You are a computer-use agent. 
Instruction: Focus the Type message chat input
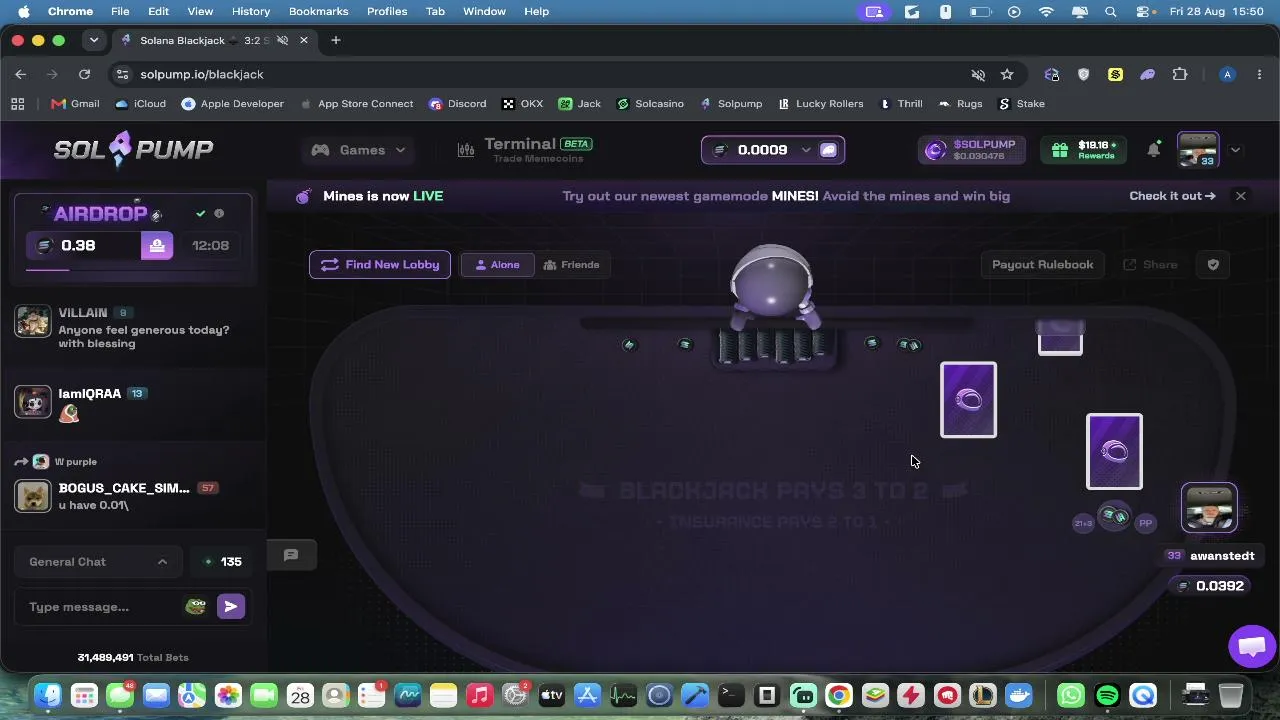[x=100, y=607]
